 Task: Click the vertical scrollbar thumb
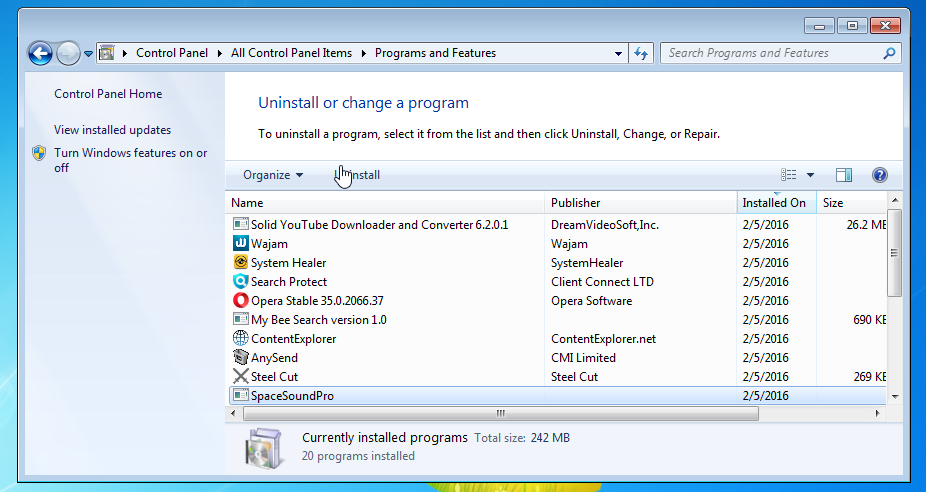click(895, 252)
